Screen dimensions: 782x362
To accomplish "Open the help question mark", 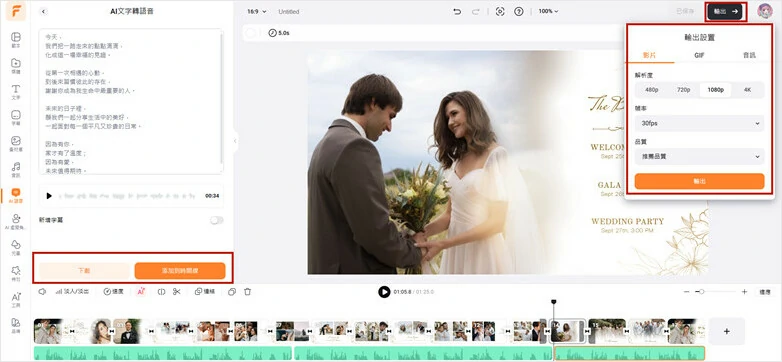I will click(519, 11).
